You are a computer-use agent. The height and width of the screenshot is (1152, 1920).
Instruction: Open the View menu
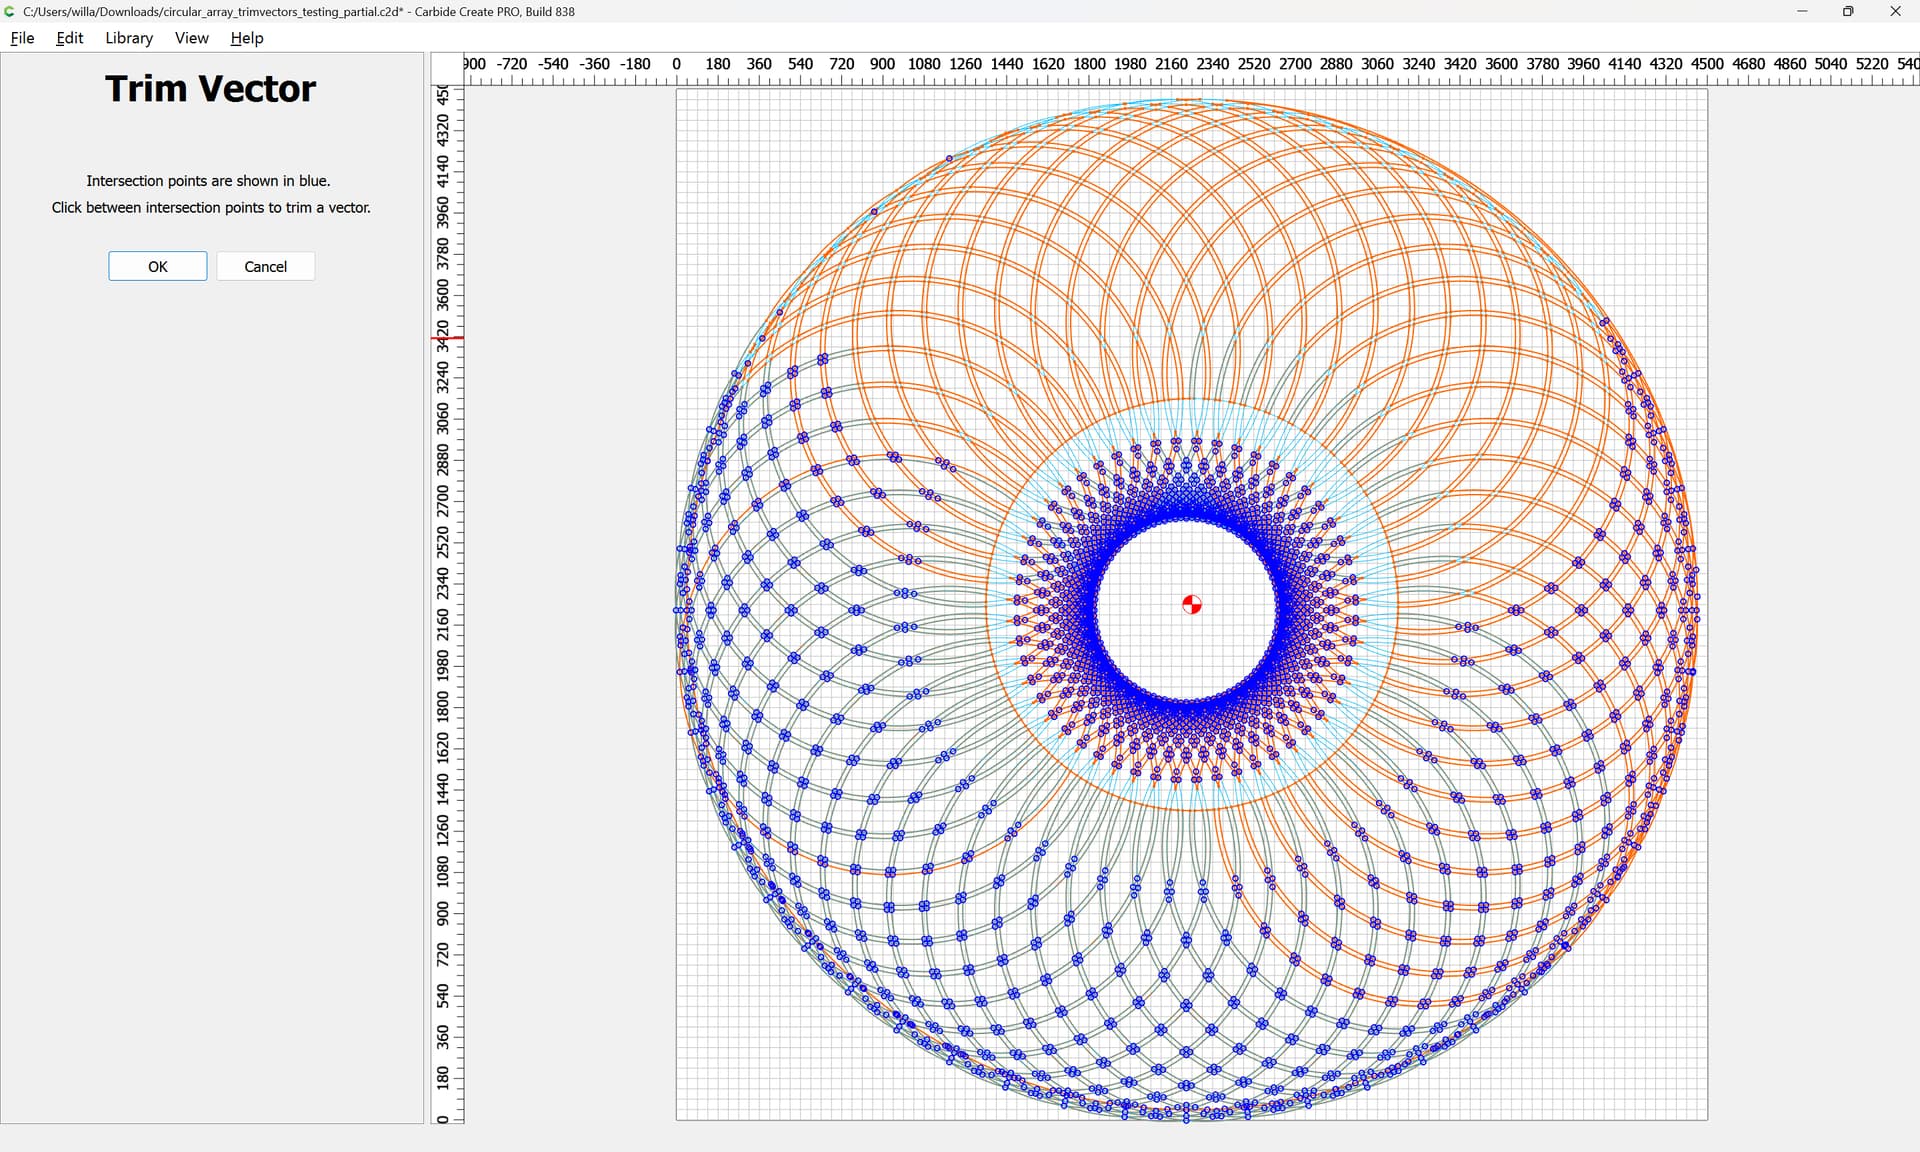191,38
